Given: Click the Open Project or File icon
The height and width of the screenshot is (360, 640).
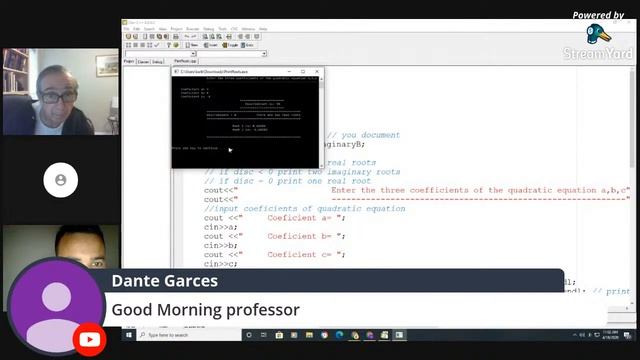Looking at the screenshot, I should (x=136, y=36).
